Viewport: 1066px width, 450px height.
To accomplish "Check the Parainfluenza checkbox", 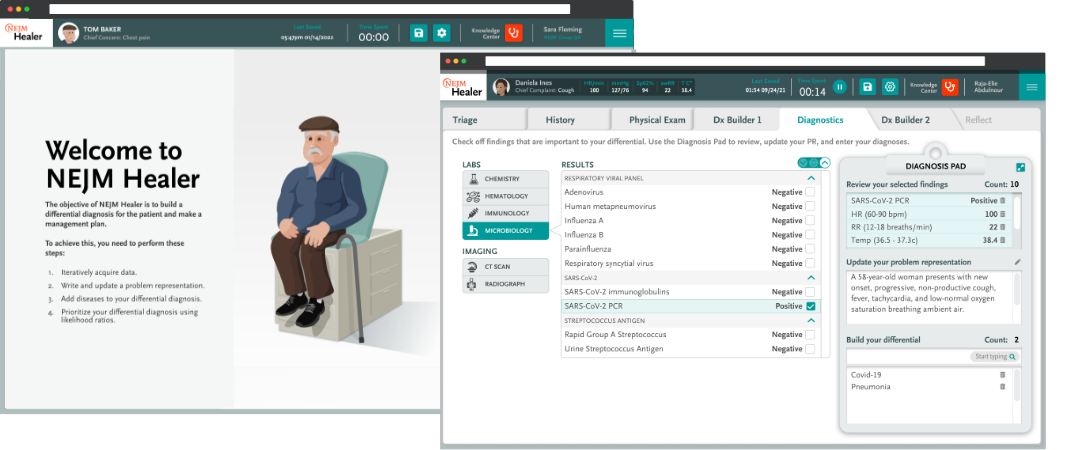I will pos(810,249).
